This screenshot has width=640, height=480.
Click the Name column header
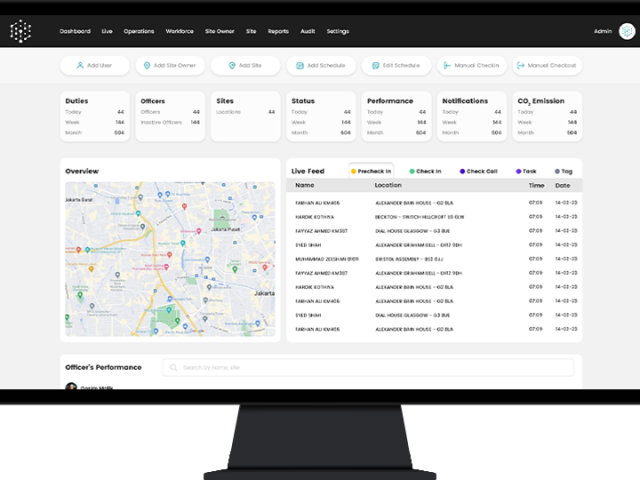[304, 185]
